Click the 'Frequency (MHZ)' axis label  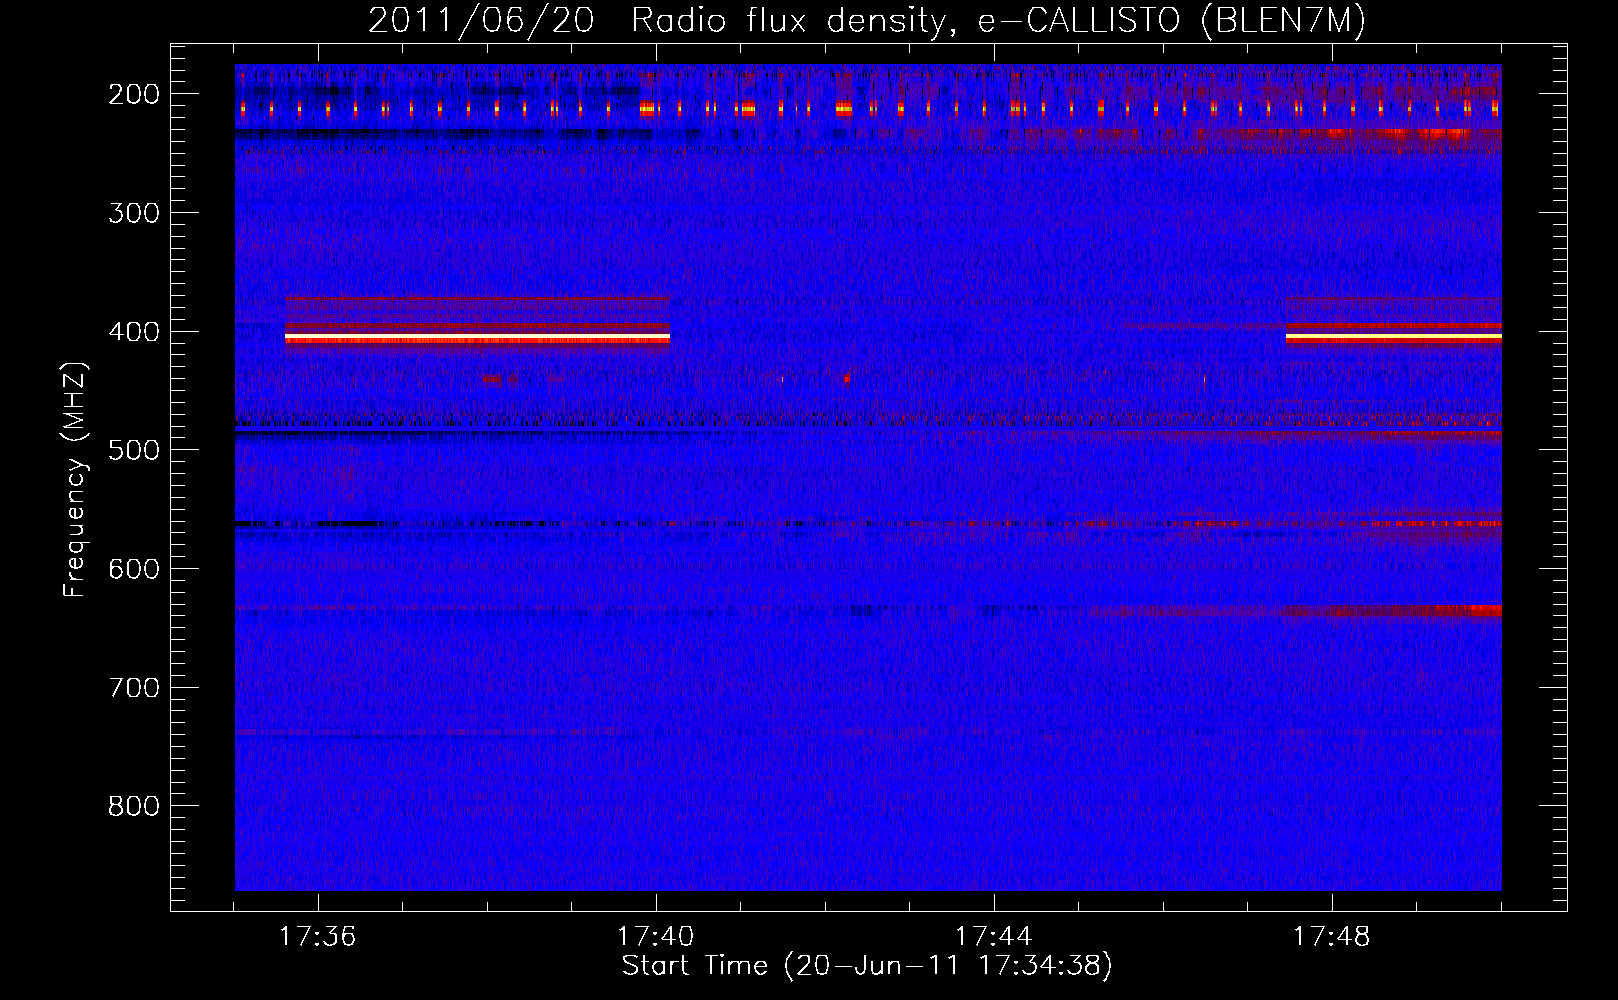(x=75, y=479)
